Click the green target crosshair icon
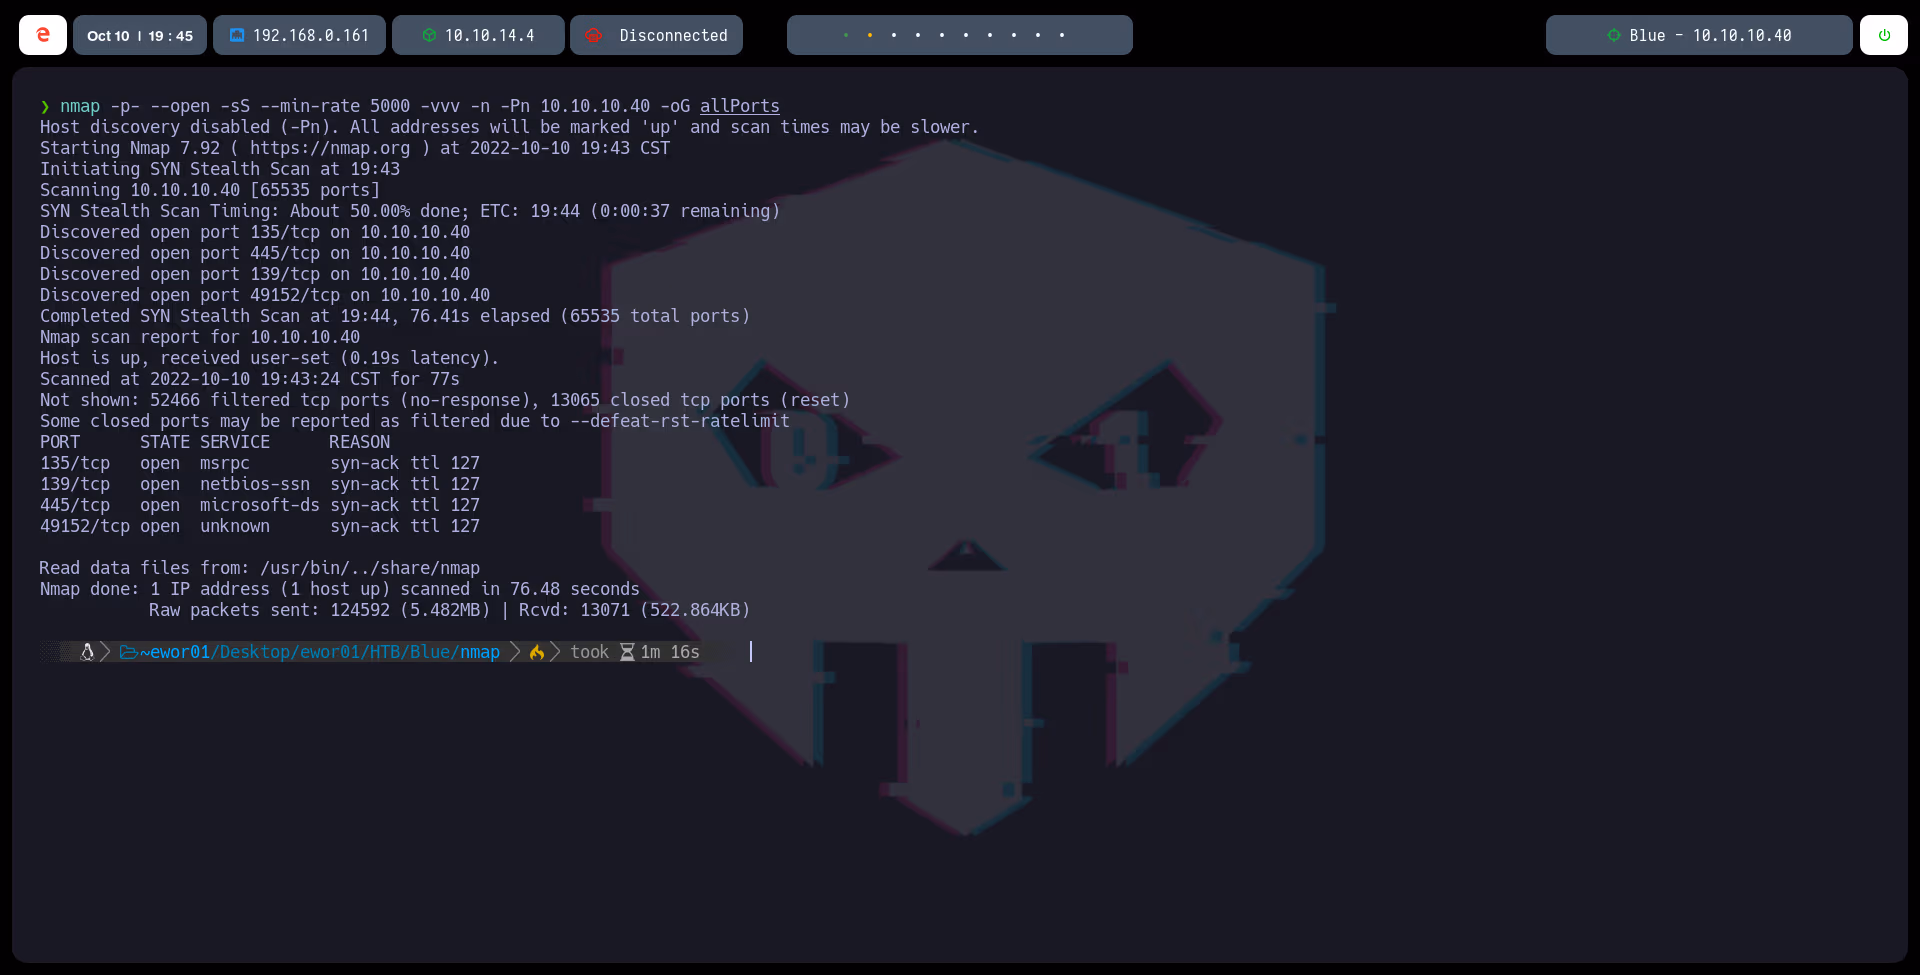The height and width of the screenshot is (975, 1920). [x=1613, y=35]
